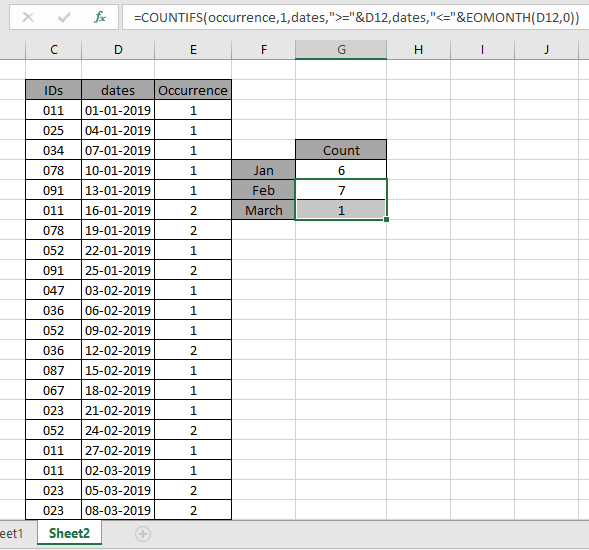Select the March count cell showing 1
The height and width of the screenshot is (550, 589).
tap(341, 210)
